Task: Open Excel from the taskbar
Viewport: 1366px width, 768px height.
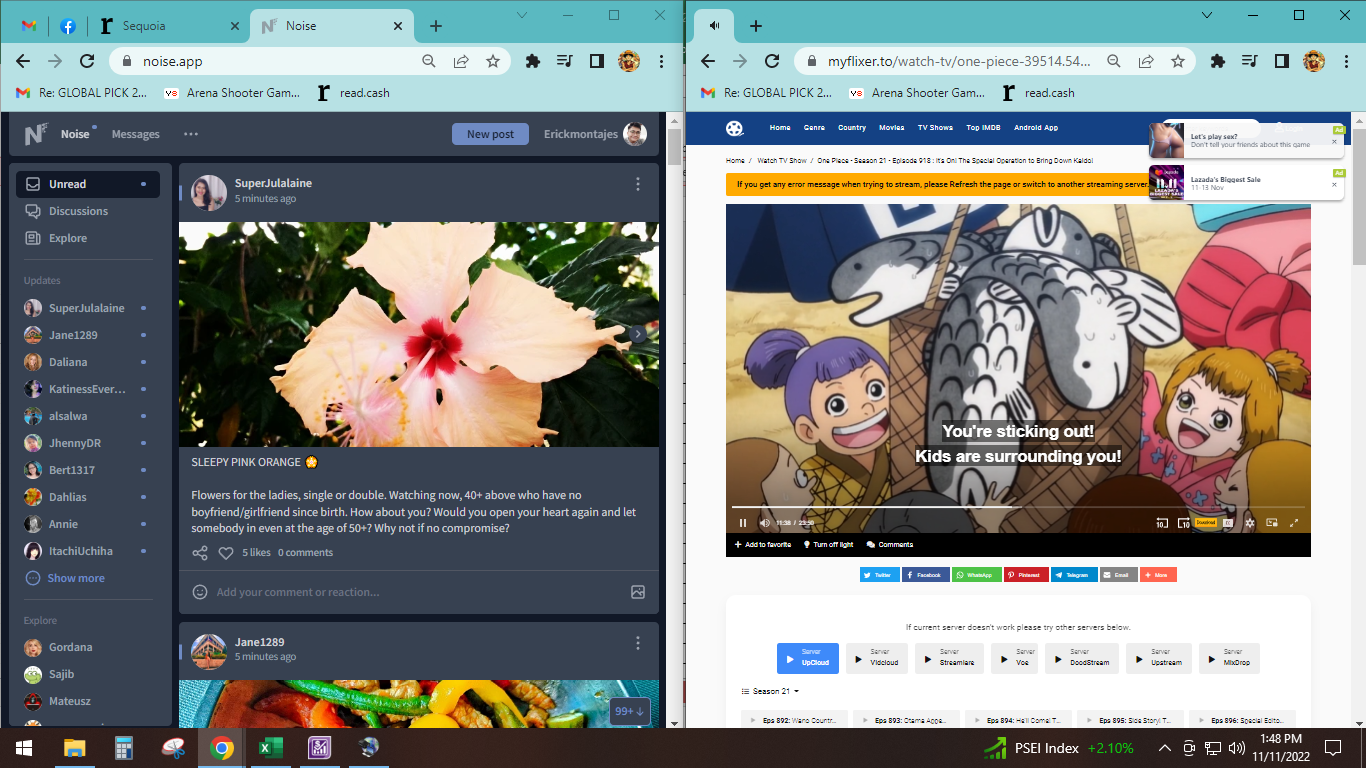Action: [270, 748]
